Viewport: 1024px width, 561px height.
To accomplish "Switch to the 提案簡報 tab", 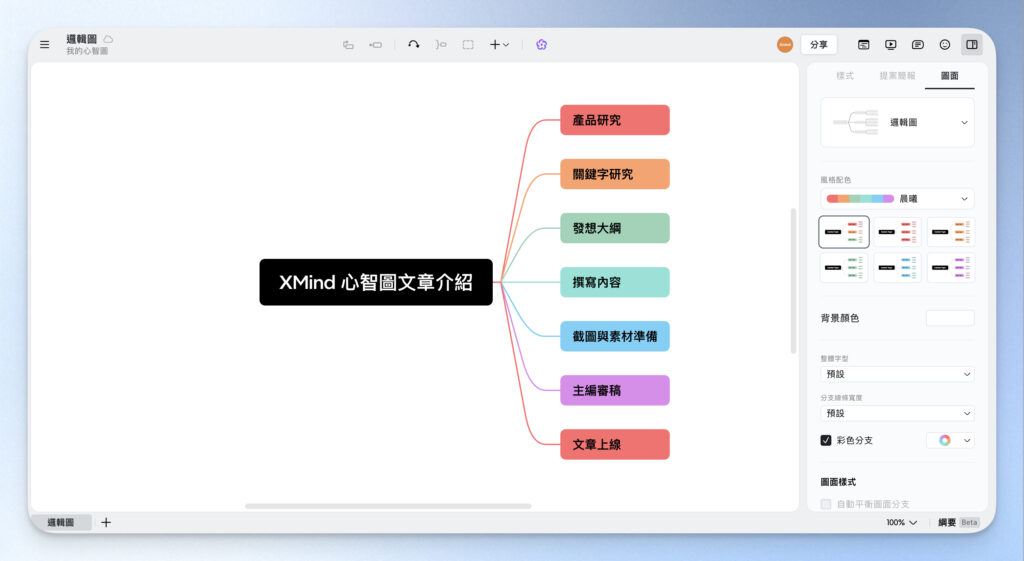I will [x=897, y=76].
